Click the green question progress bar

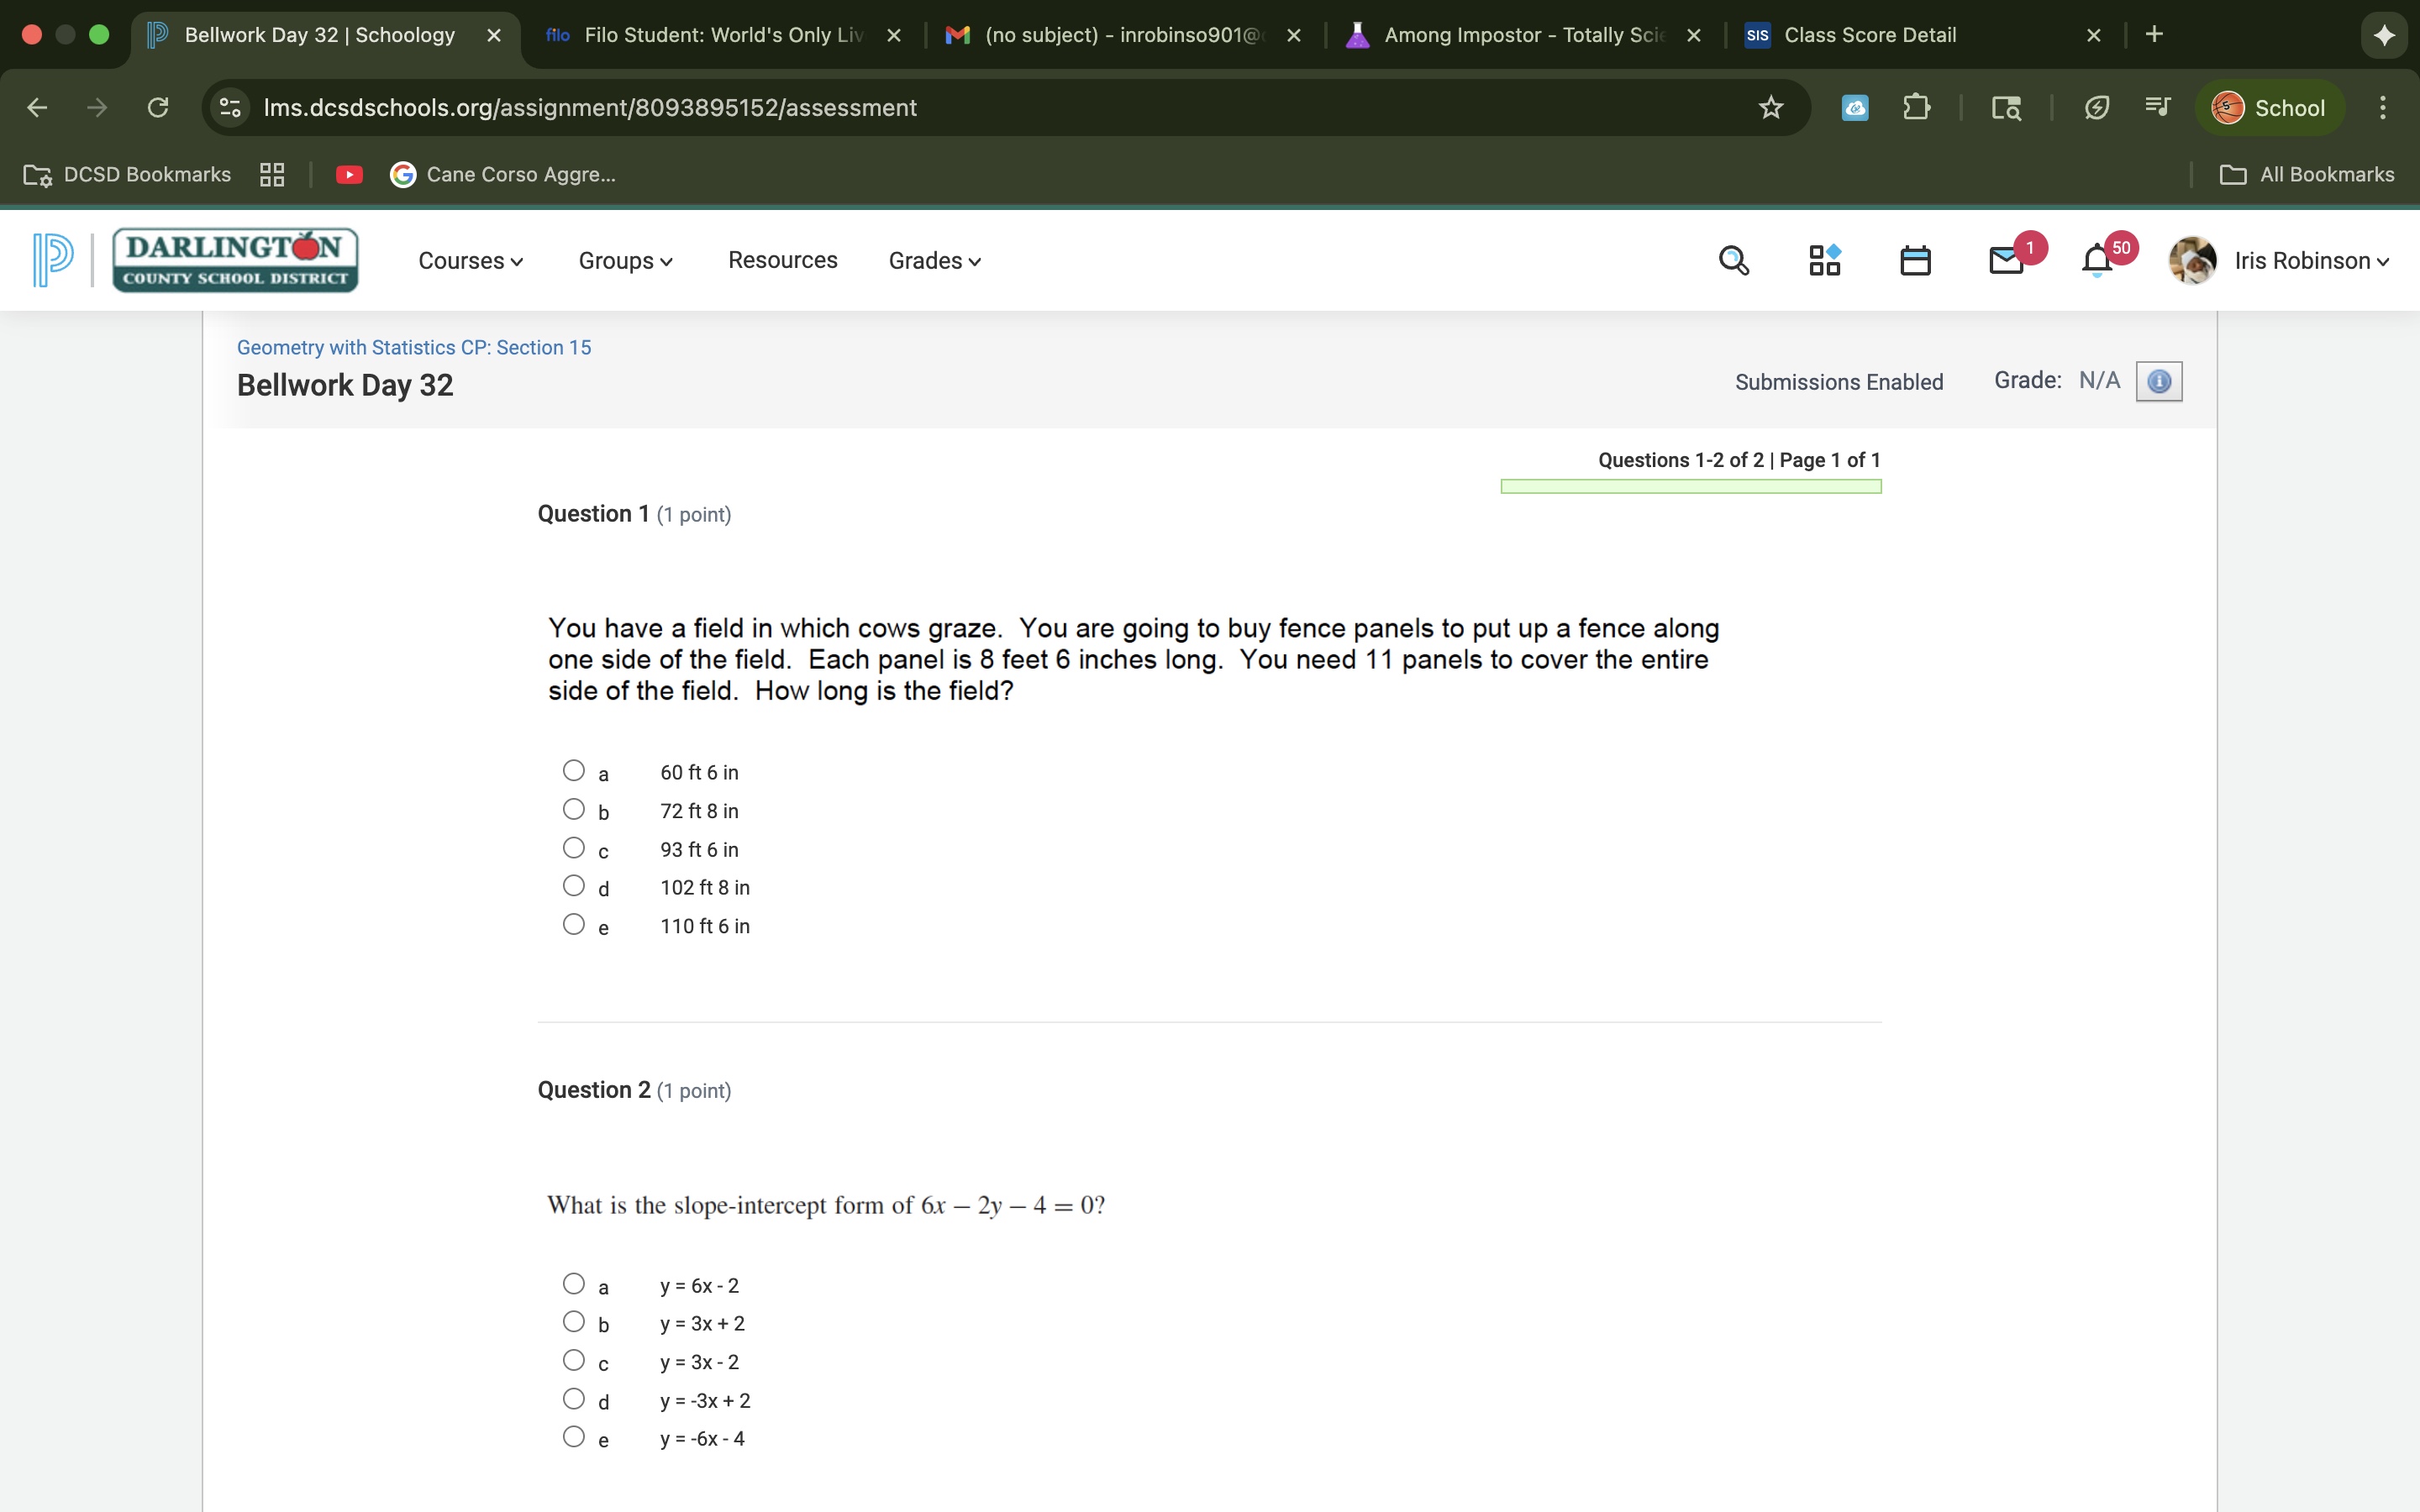coord(1690,487)
